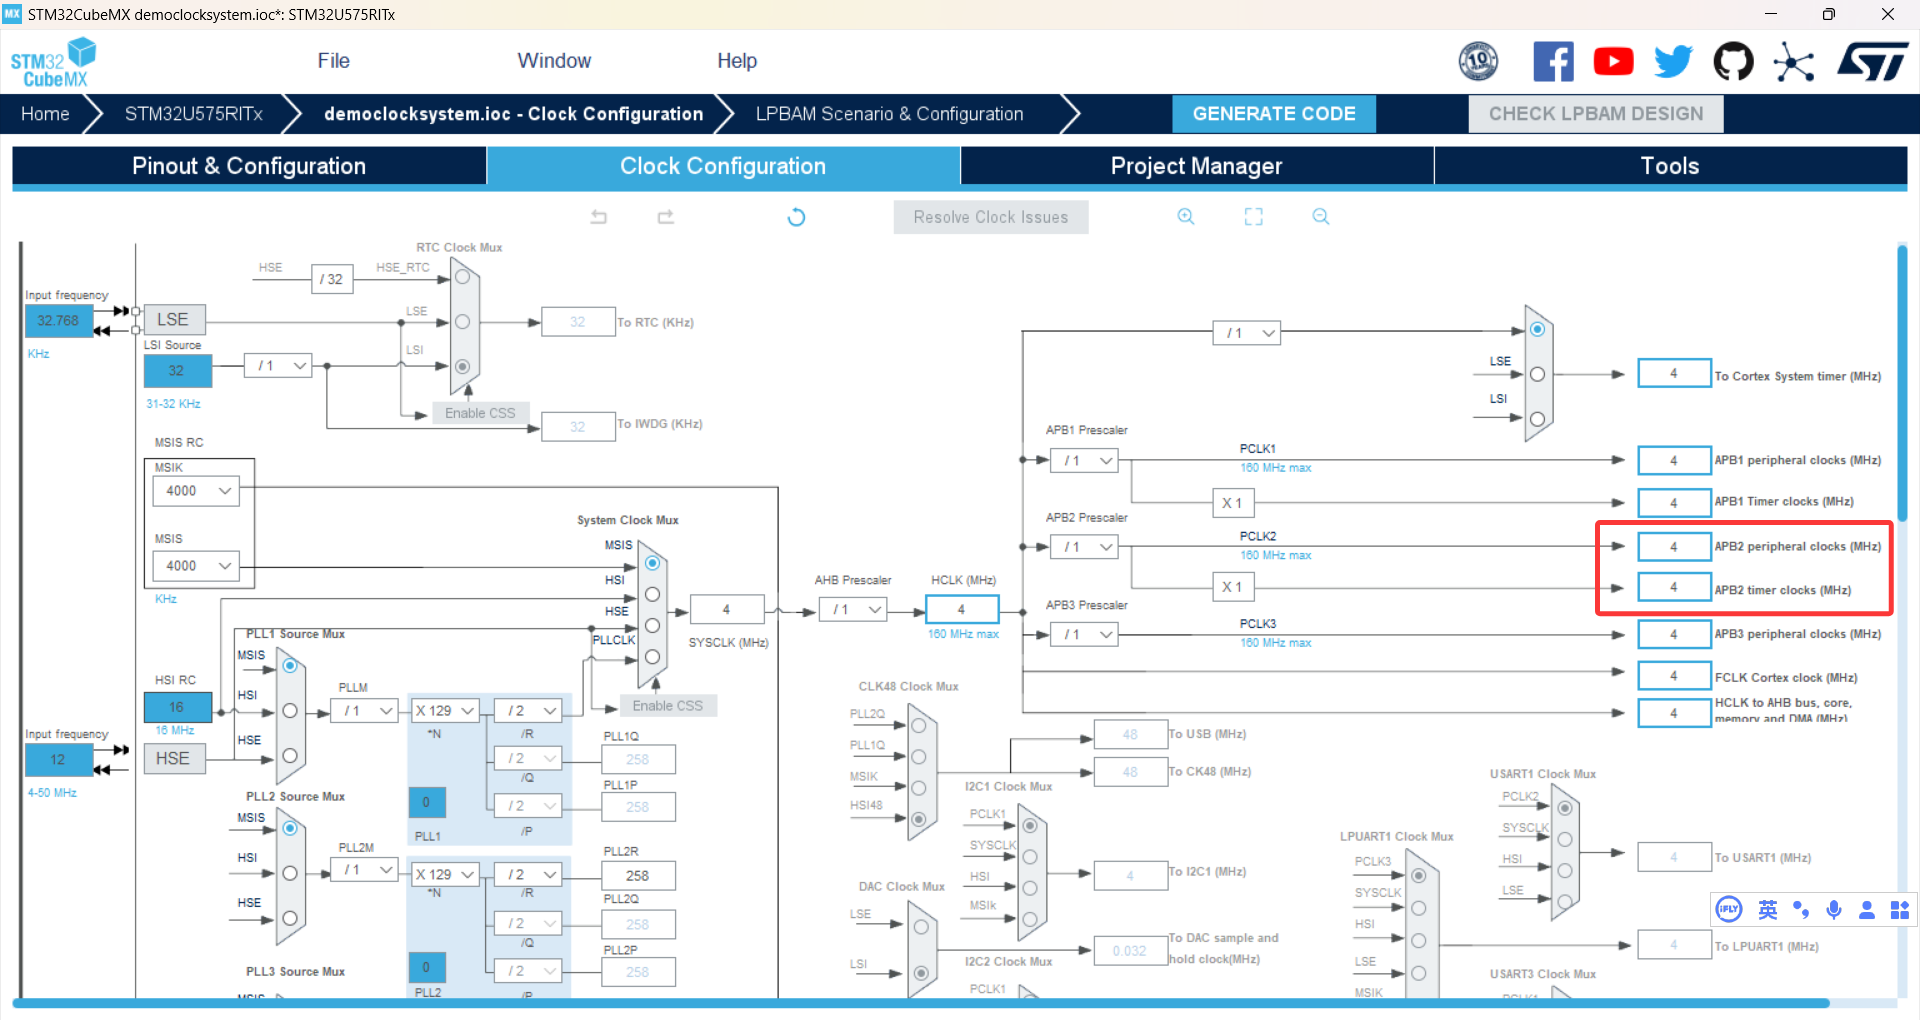
Task: Select PLLCLK in System Clock Mux
Action: tap(652, 656)
